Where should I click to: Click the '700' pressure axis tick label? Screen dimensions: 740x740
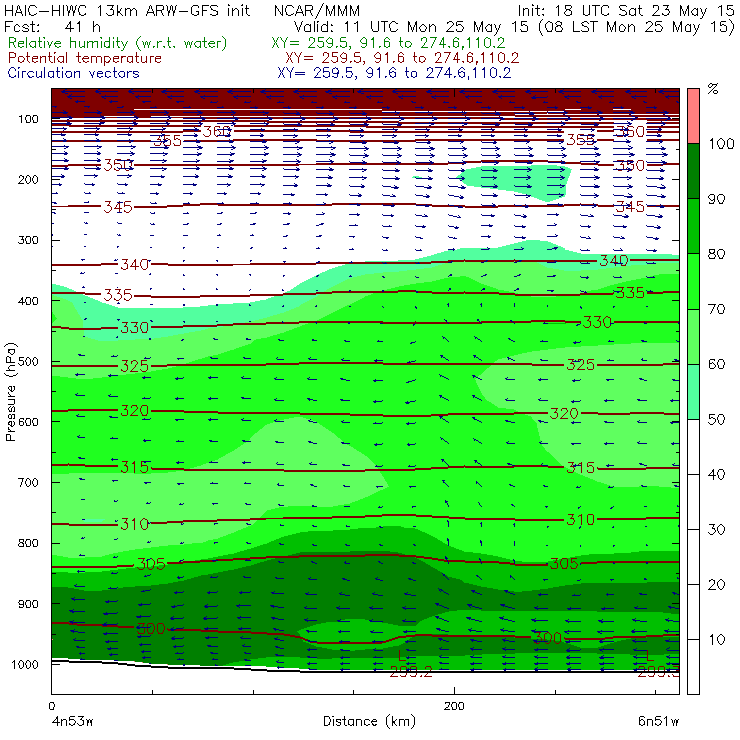28,483
